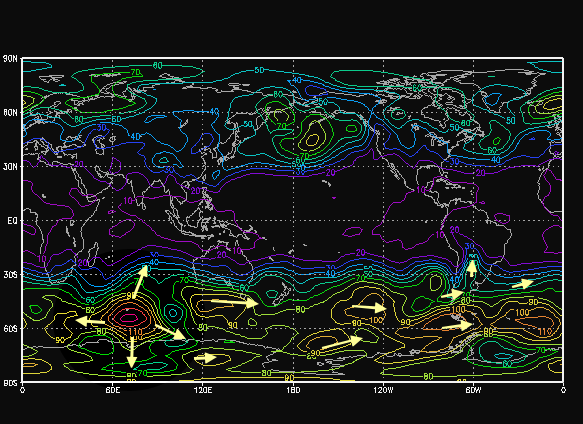Screen dimensions: 583x424
Task: Click the EQ latitude axis label
Action: coord(12,221)
